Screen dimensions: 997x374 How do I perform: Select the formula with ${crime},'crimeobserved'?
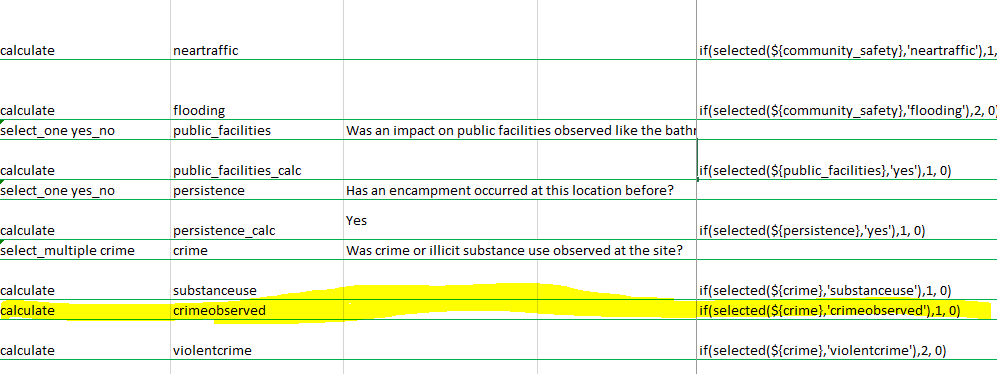pyautogui.click(x=829, y=310)
